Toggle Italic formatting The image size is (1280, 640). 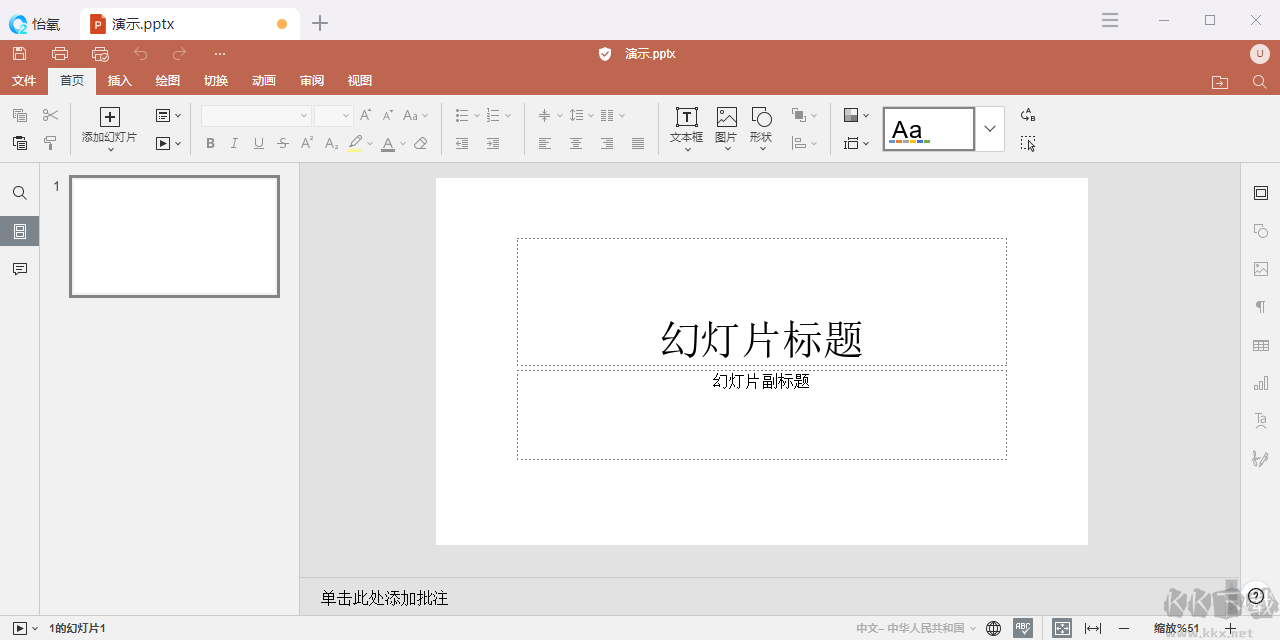click(x=234, y=144)
